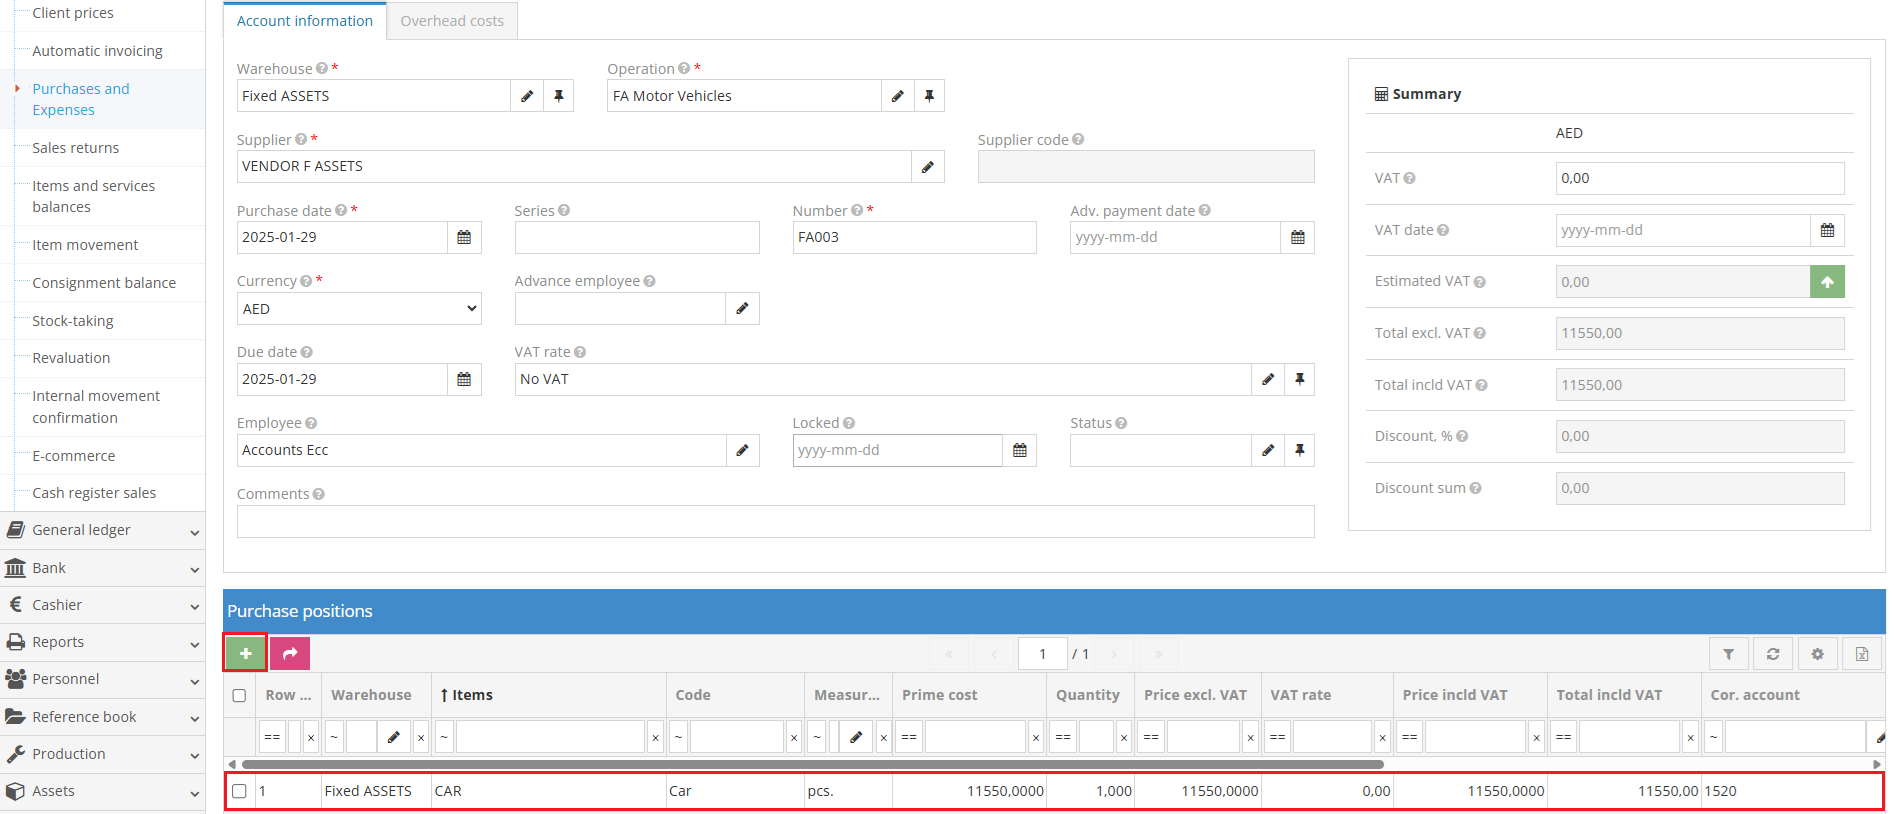Expand the Bank sidebar section
The image size is (1894, 814).
pos(102,568)
